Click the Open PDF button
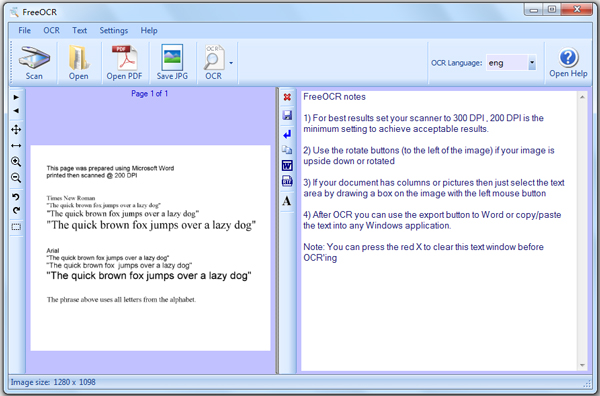This screenshot has height=396, width=600. click(x=124, y=62)
